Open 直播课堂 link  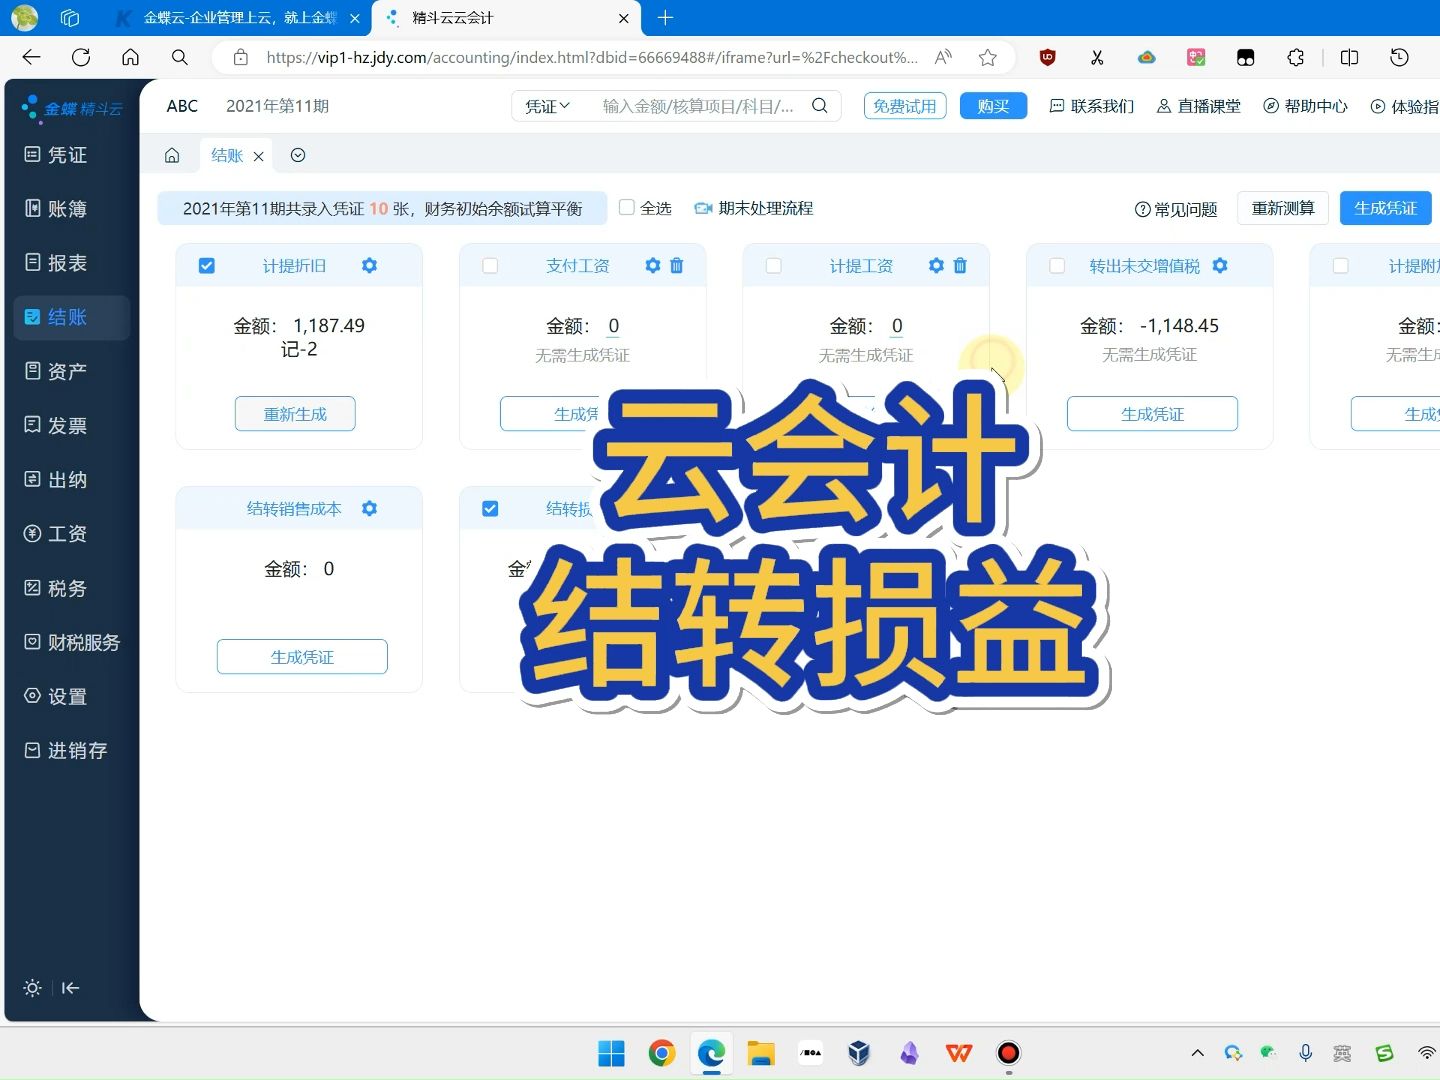1199,106
